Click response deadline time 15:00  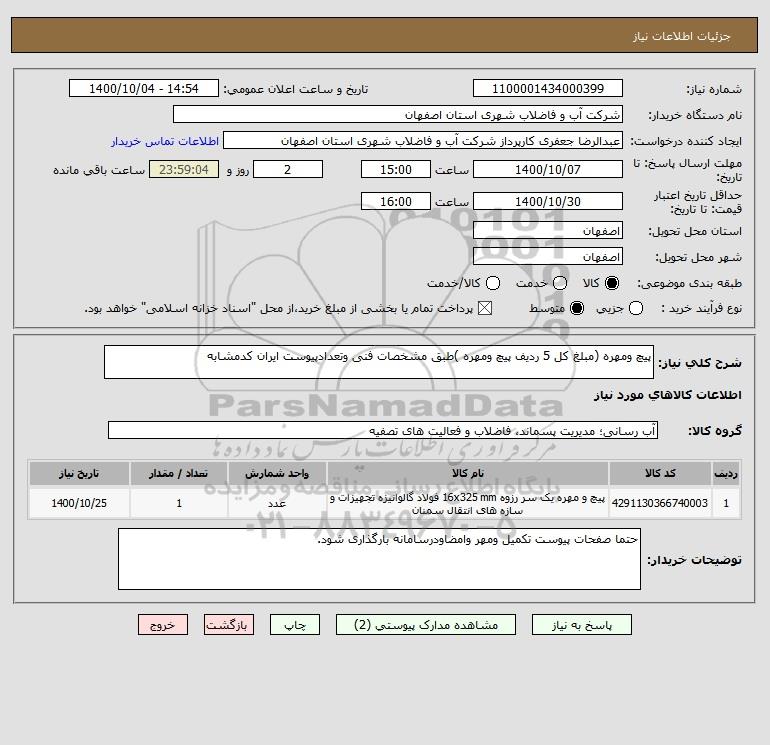point(396,169)
